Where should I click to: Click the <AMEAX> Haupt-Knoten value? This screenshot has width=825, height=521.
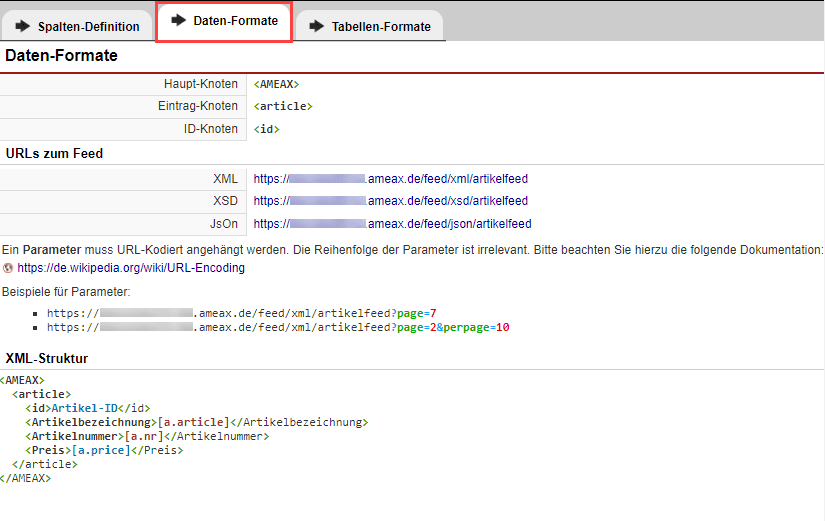pyautogui.click(x=276, y=84)
